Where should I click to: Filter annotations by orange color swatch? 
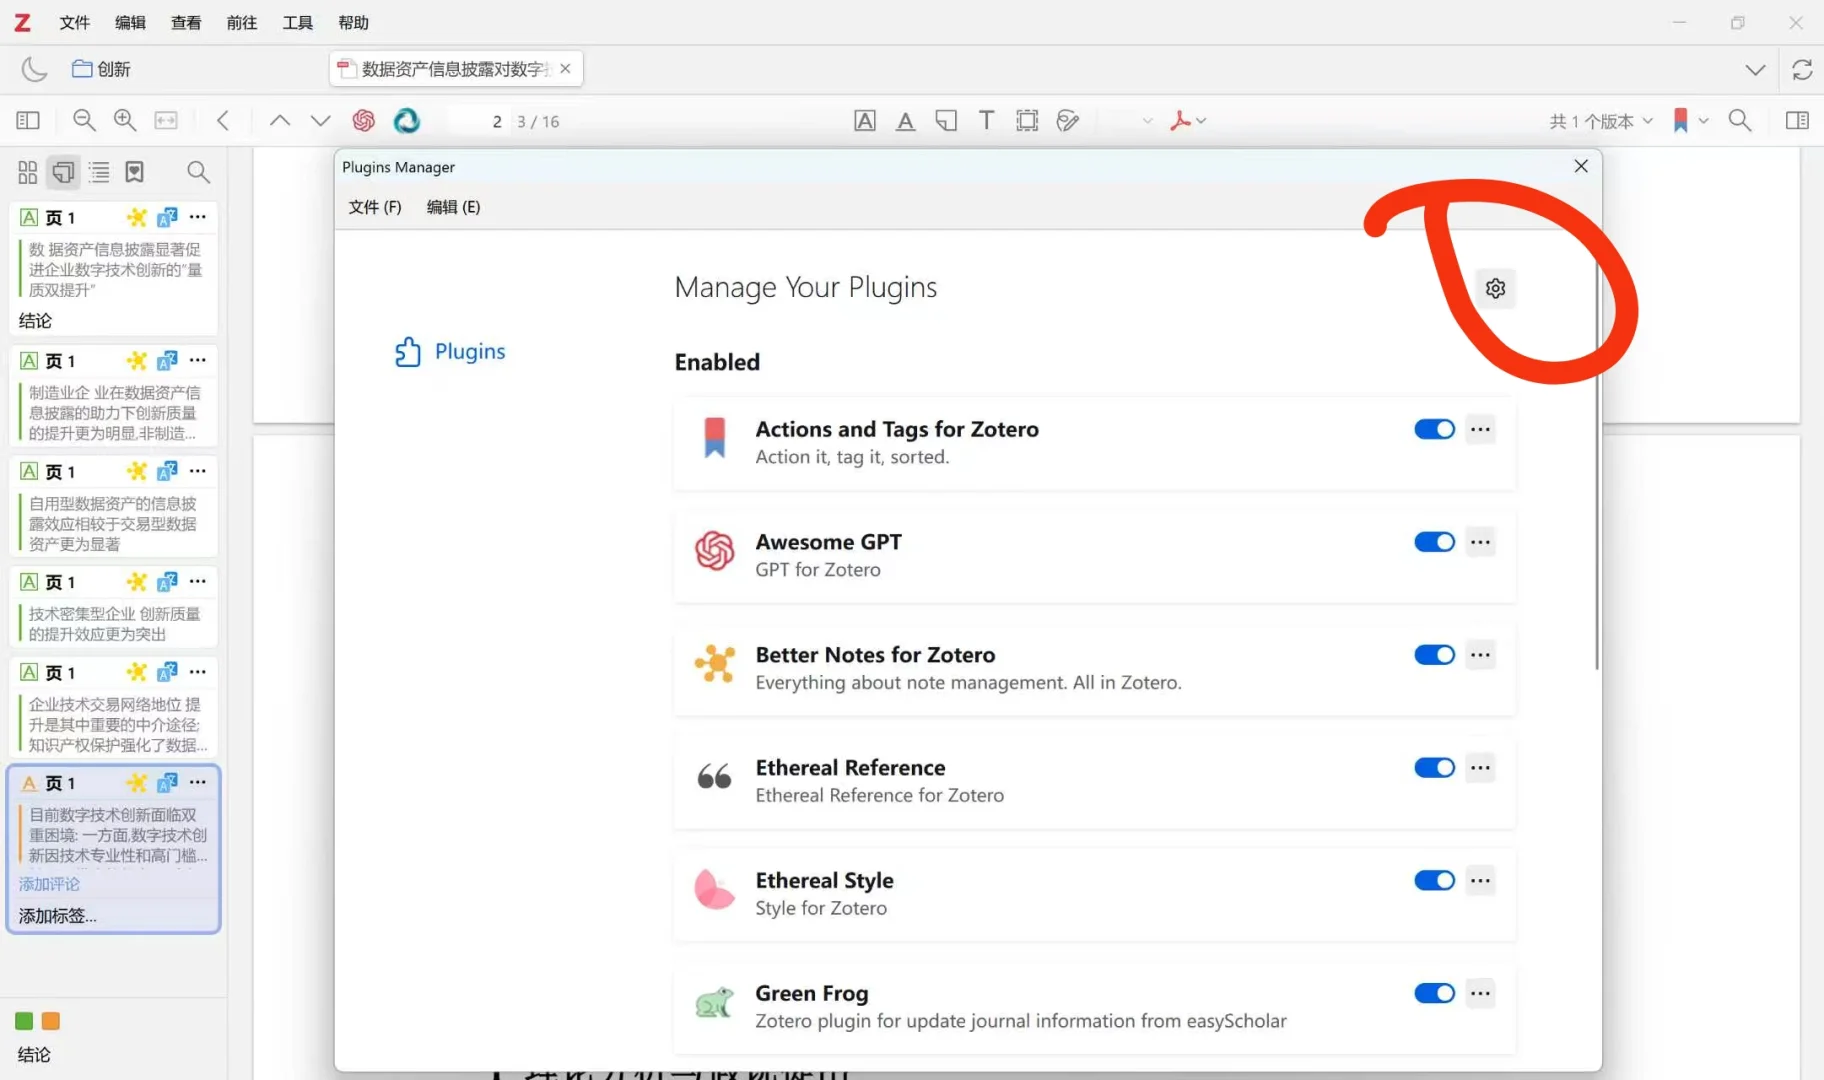click(x=51, y=1021)
